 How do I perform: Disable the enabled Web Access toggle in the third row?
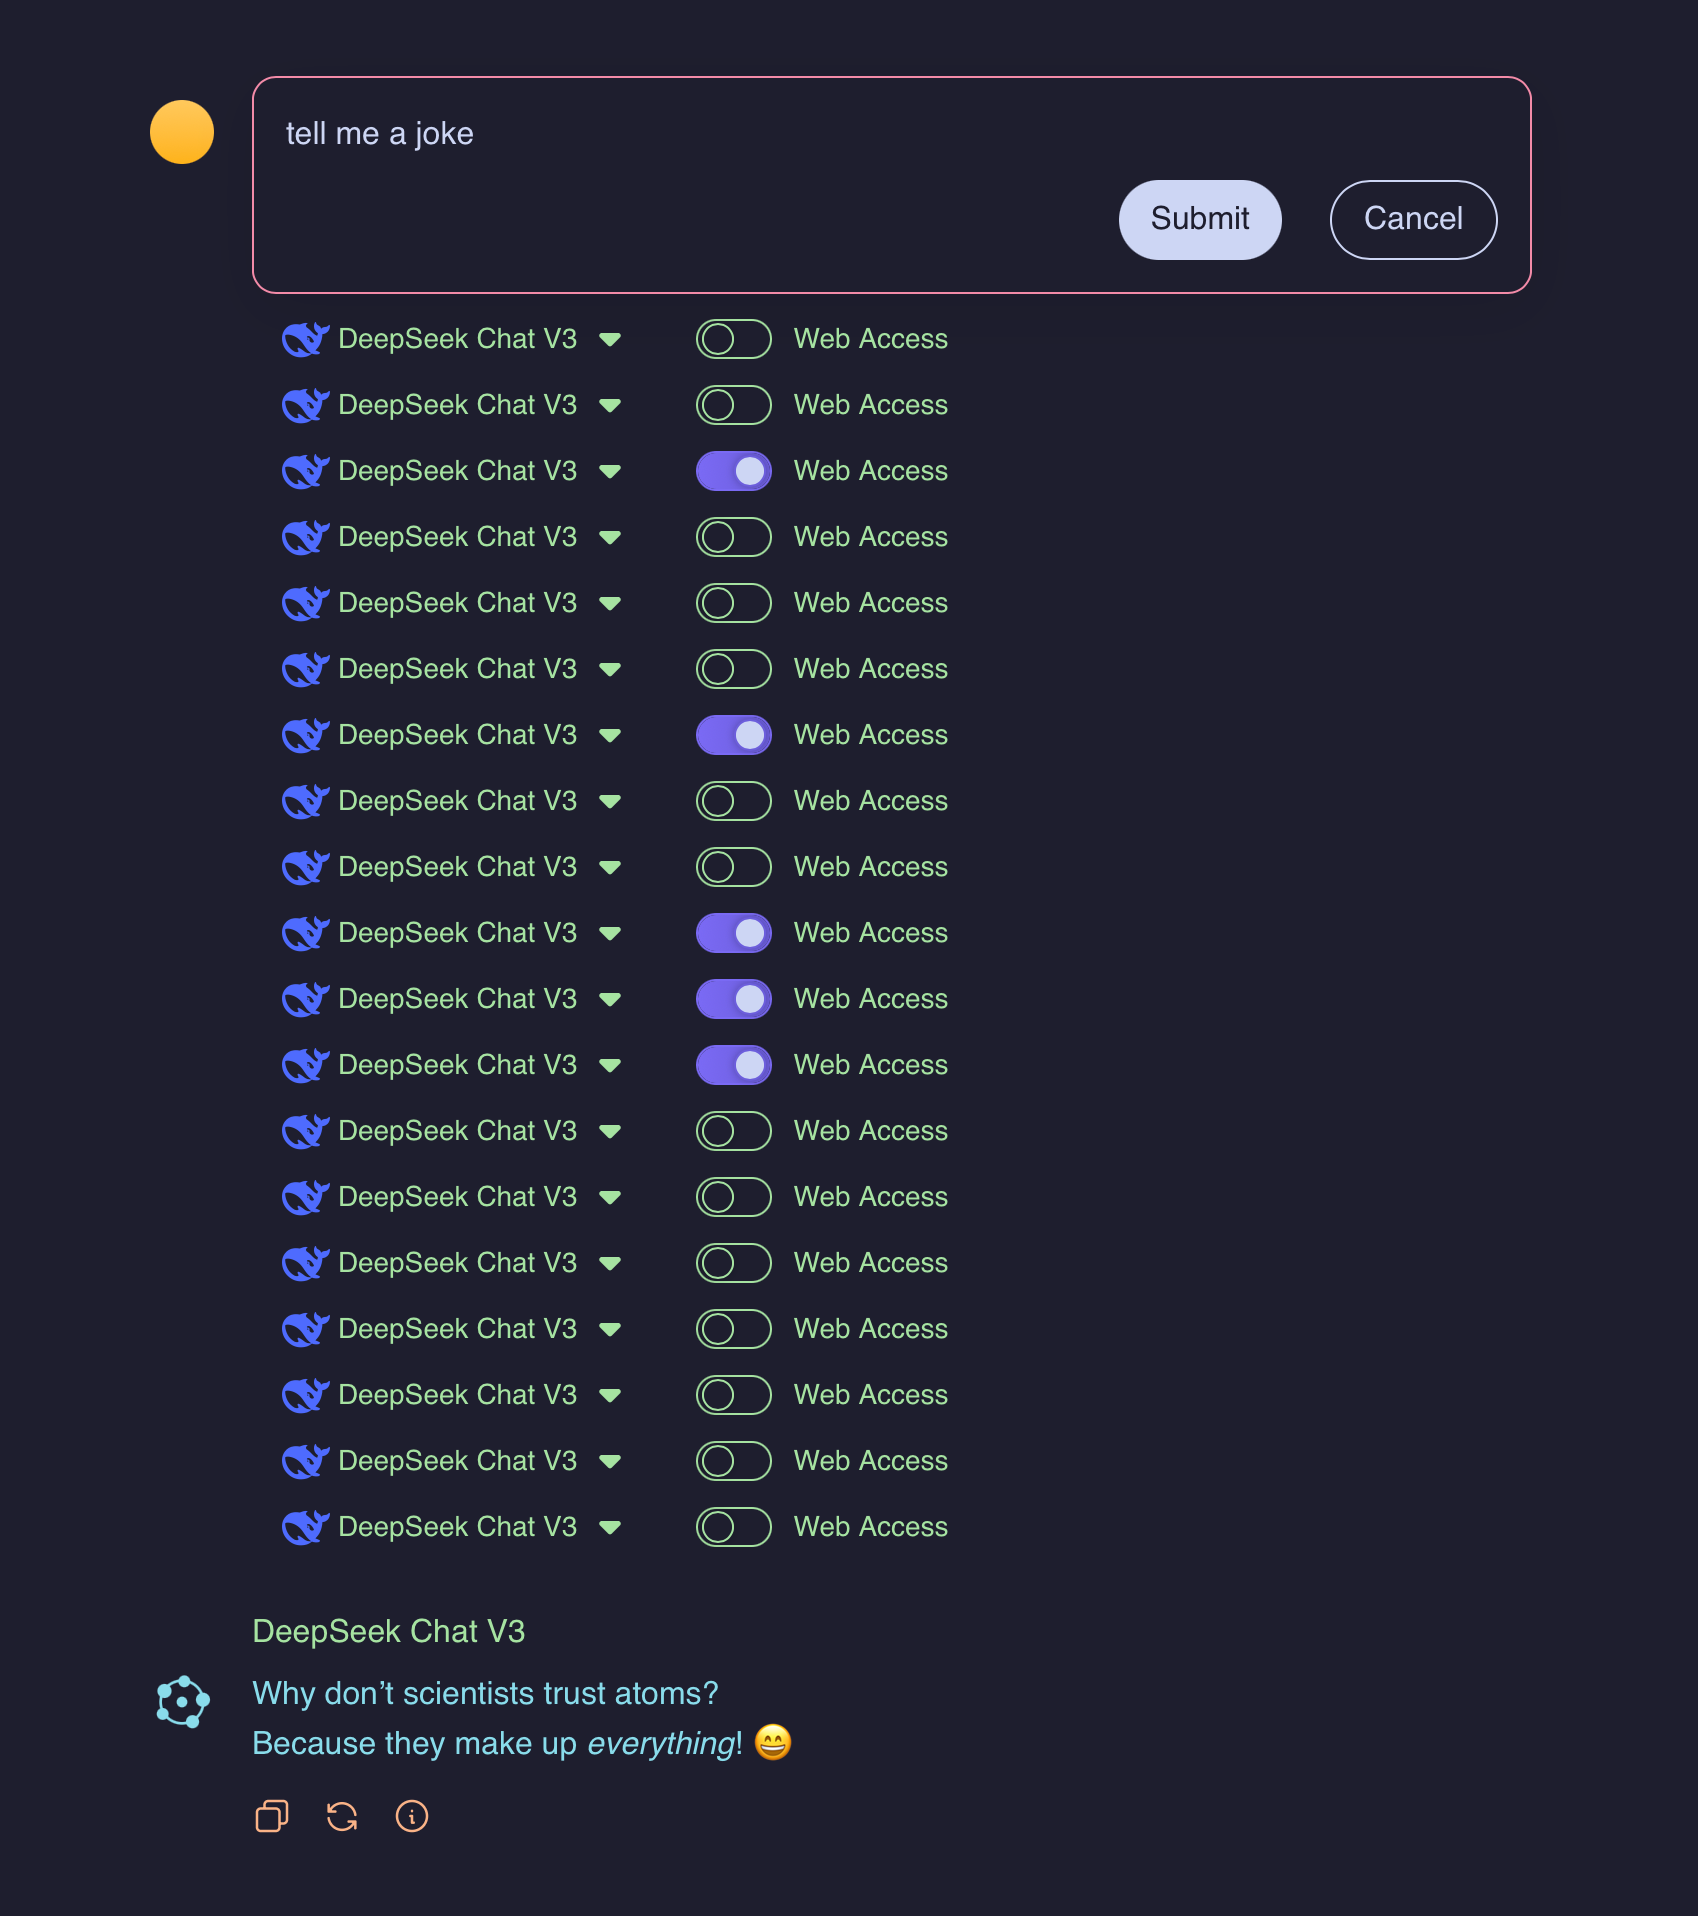733,471
